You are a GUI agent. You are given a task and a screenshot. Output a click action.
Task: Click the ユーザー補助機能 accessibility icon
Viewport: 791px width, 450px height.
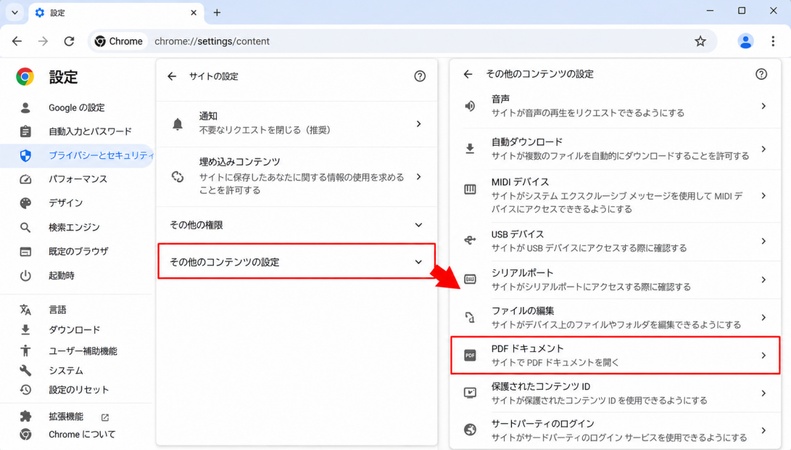tap(25, 351)
